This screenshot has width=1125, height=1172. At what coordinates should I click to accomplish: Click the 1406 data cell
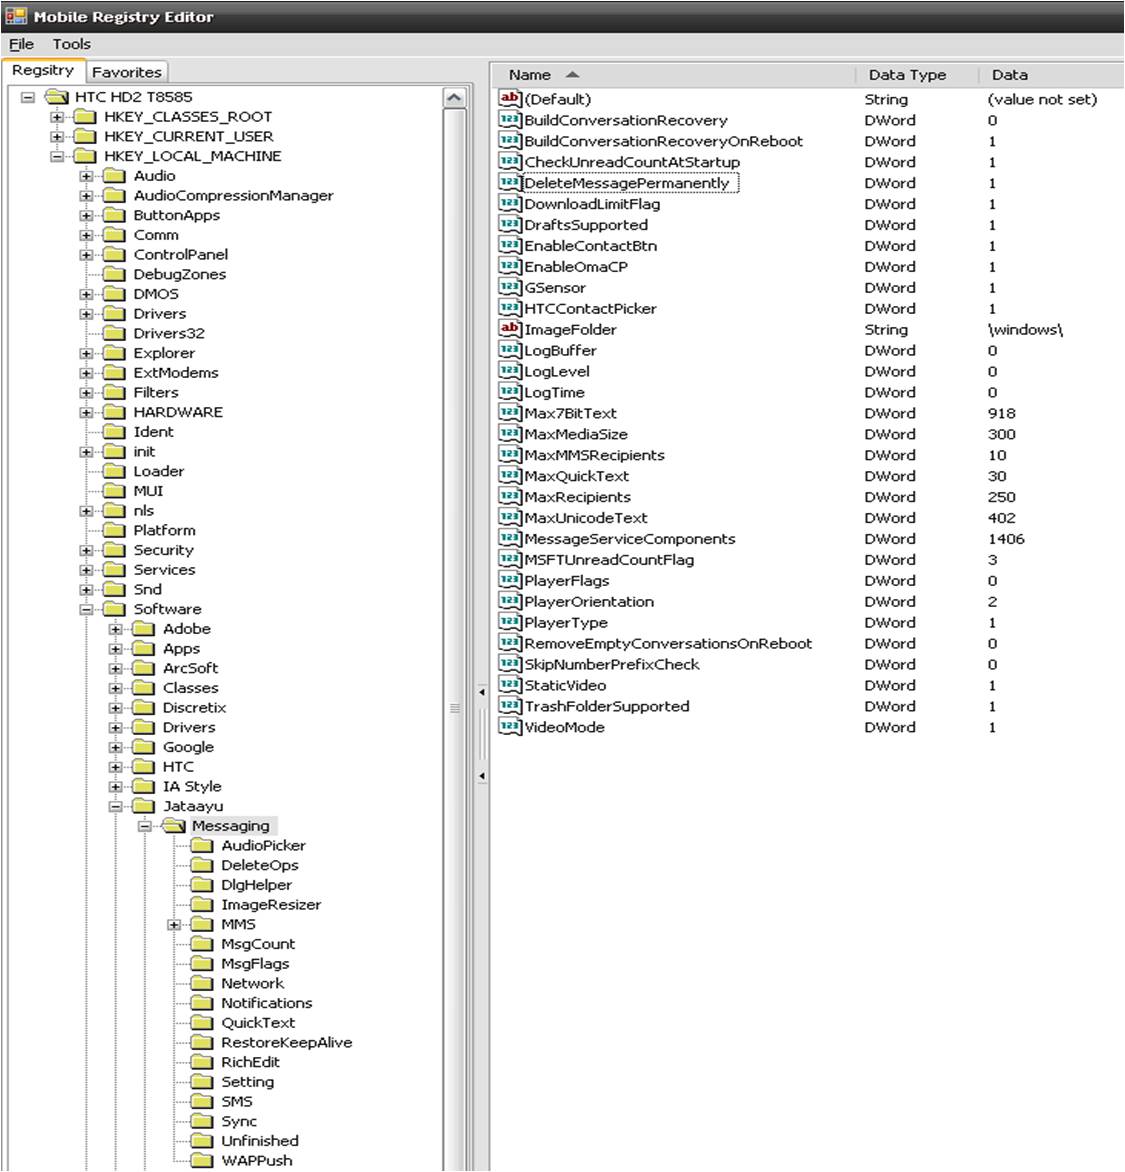click(1005, 538)
